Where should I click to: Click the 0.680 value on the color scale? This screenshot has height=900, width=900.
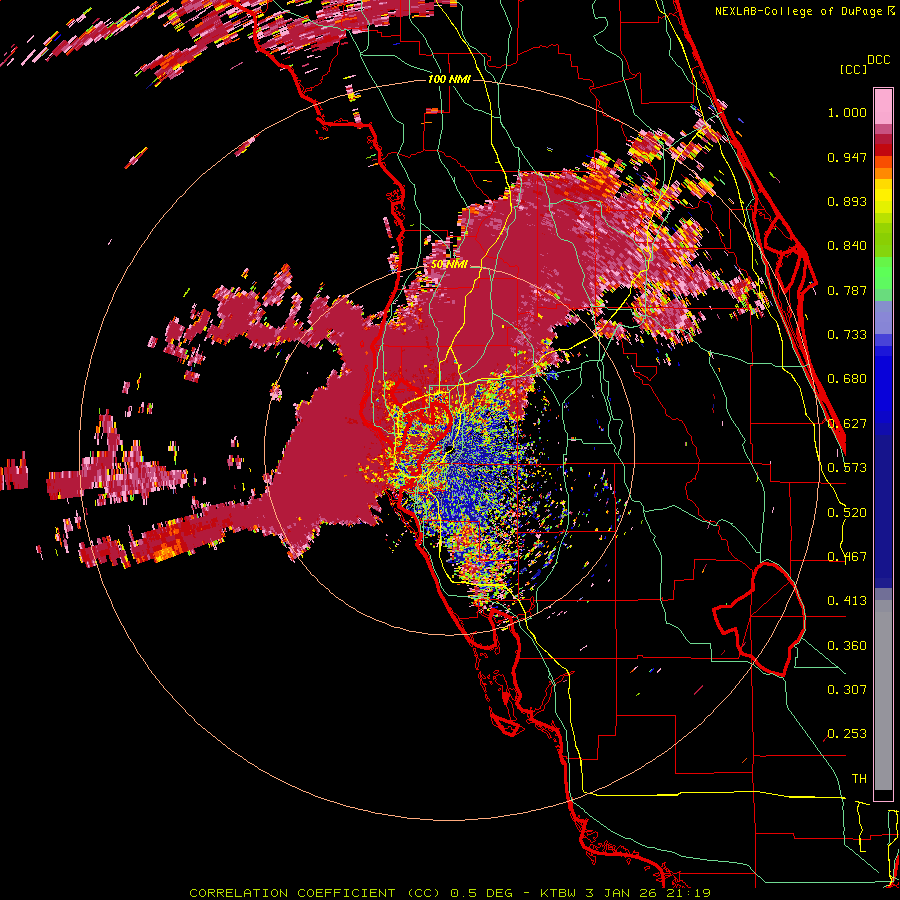coord(847,379)
